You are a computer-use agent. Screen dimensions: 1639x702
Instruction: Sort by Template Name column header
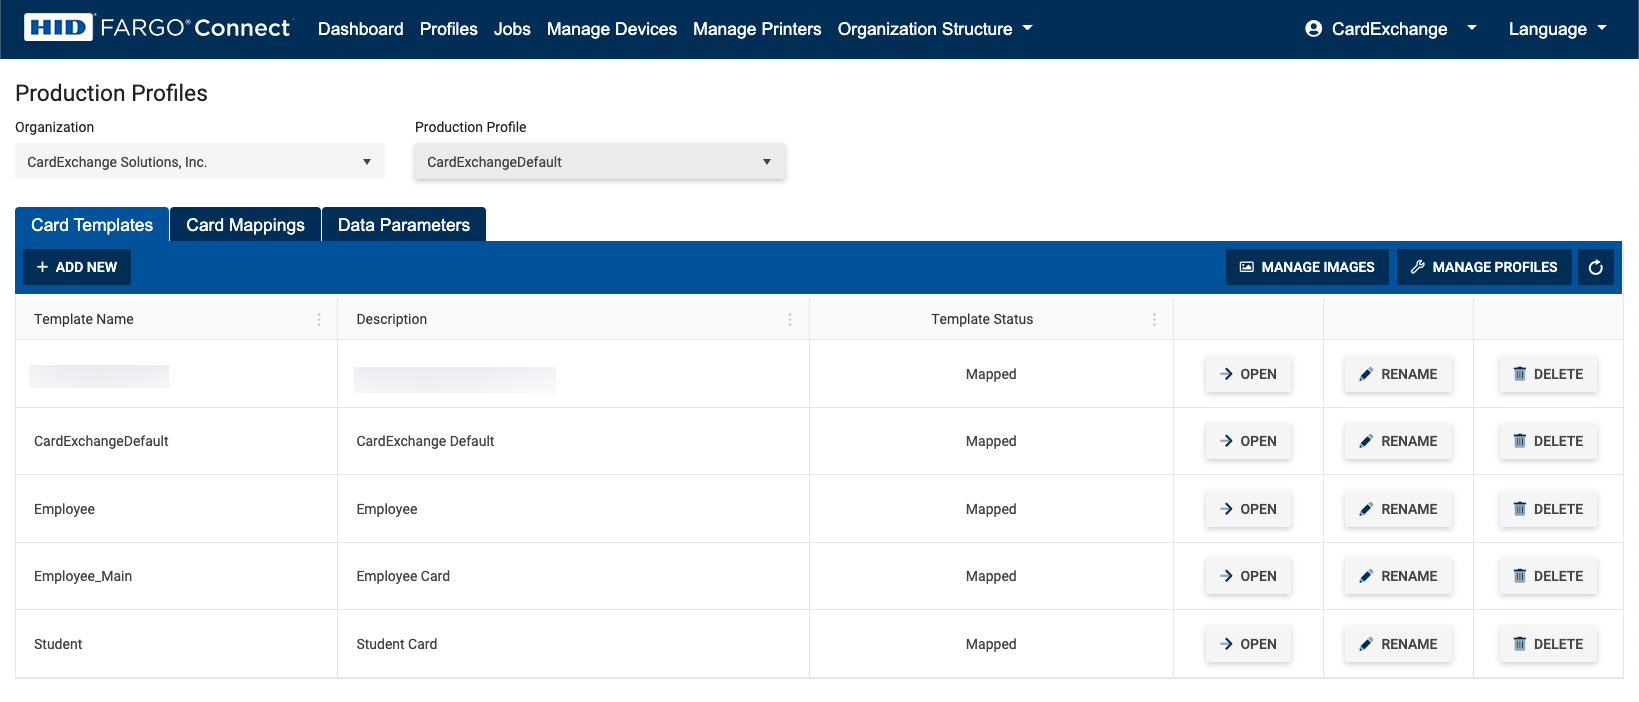tap(84, 319)
